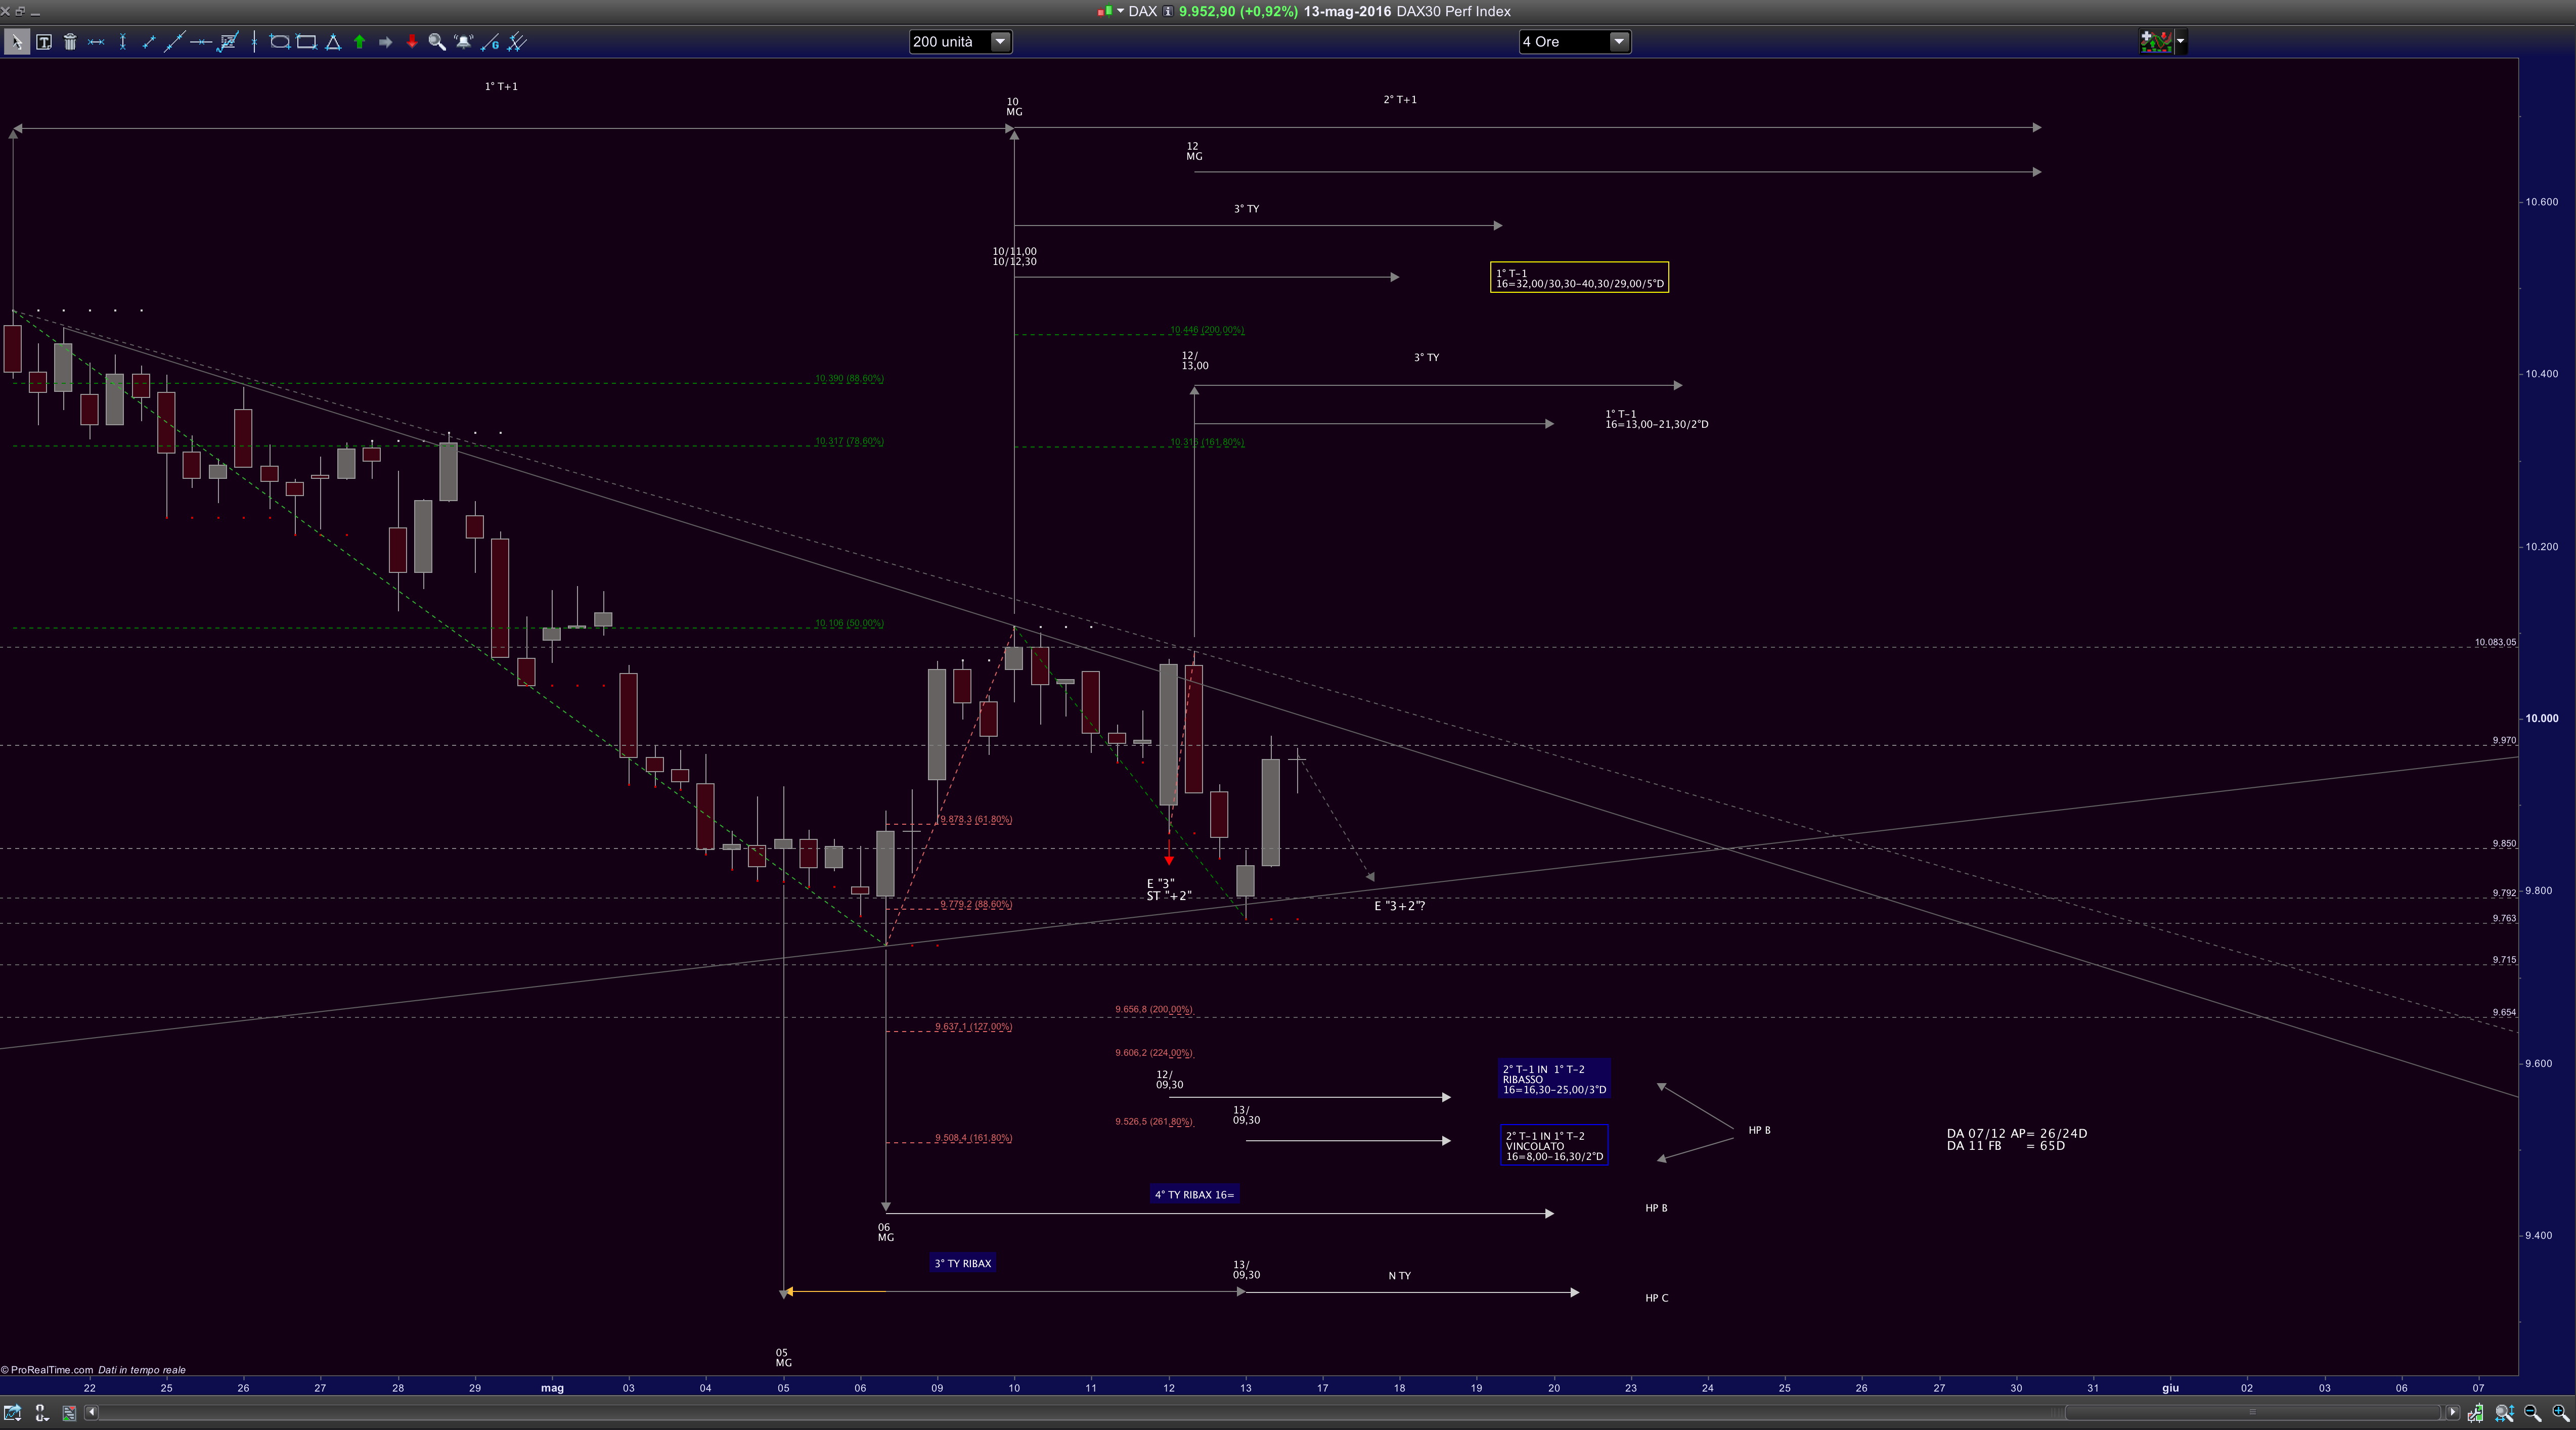Open the instrument list arrow beside DAX
This screenshot has width=2576, height=1430.
tap(1120, 11)
